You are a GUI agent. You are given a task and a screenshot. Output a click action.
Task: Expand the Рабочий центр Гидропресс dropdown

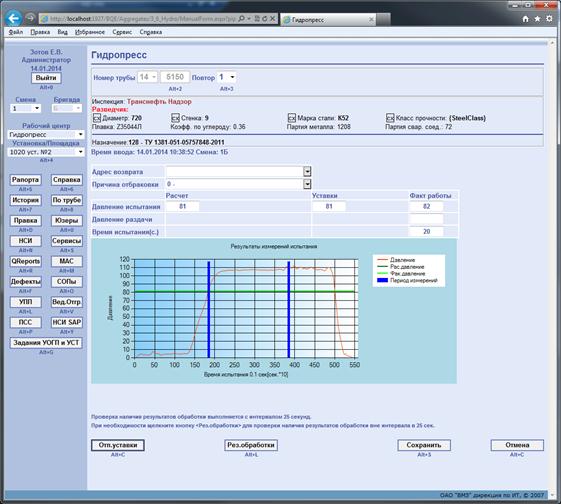46,134
